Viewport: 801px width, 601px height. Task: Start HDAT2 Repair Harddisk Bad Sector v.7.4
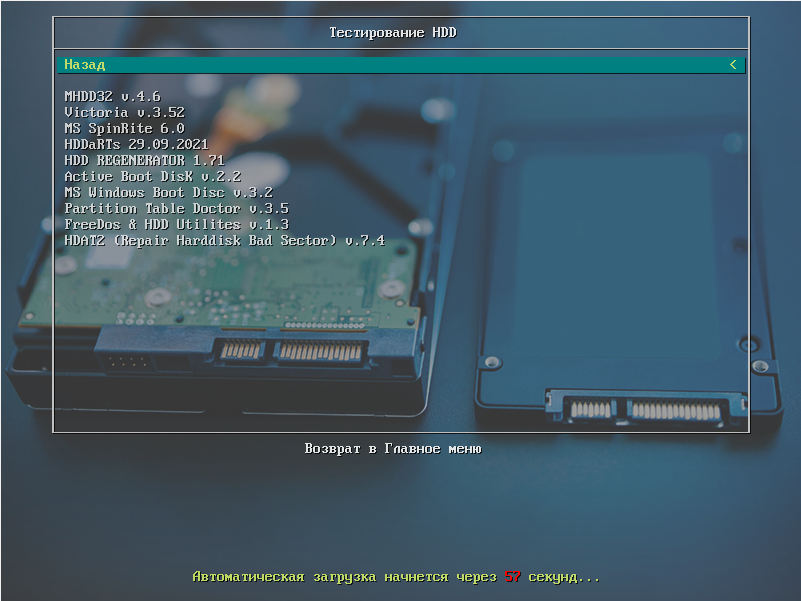point(224,240)
